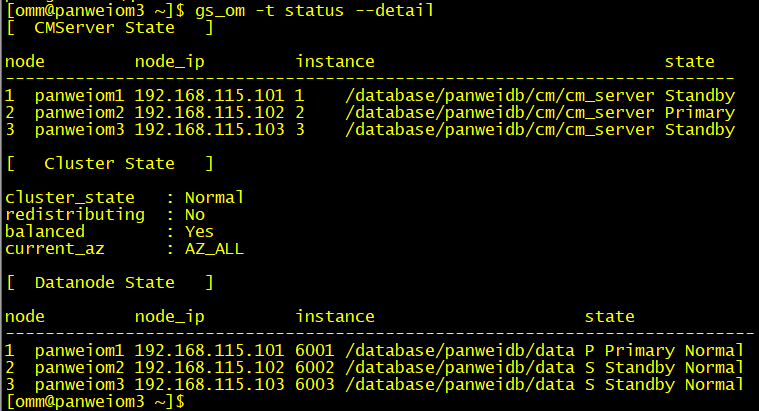Click the balanced value Yes

pyautogui.click(x=199, y=231)
